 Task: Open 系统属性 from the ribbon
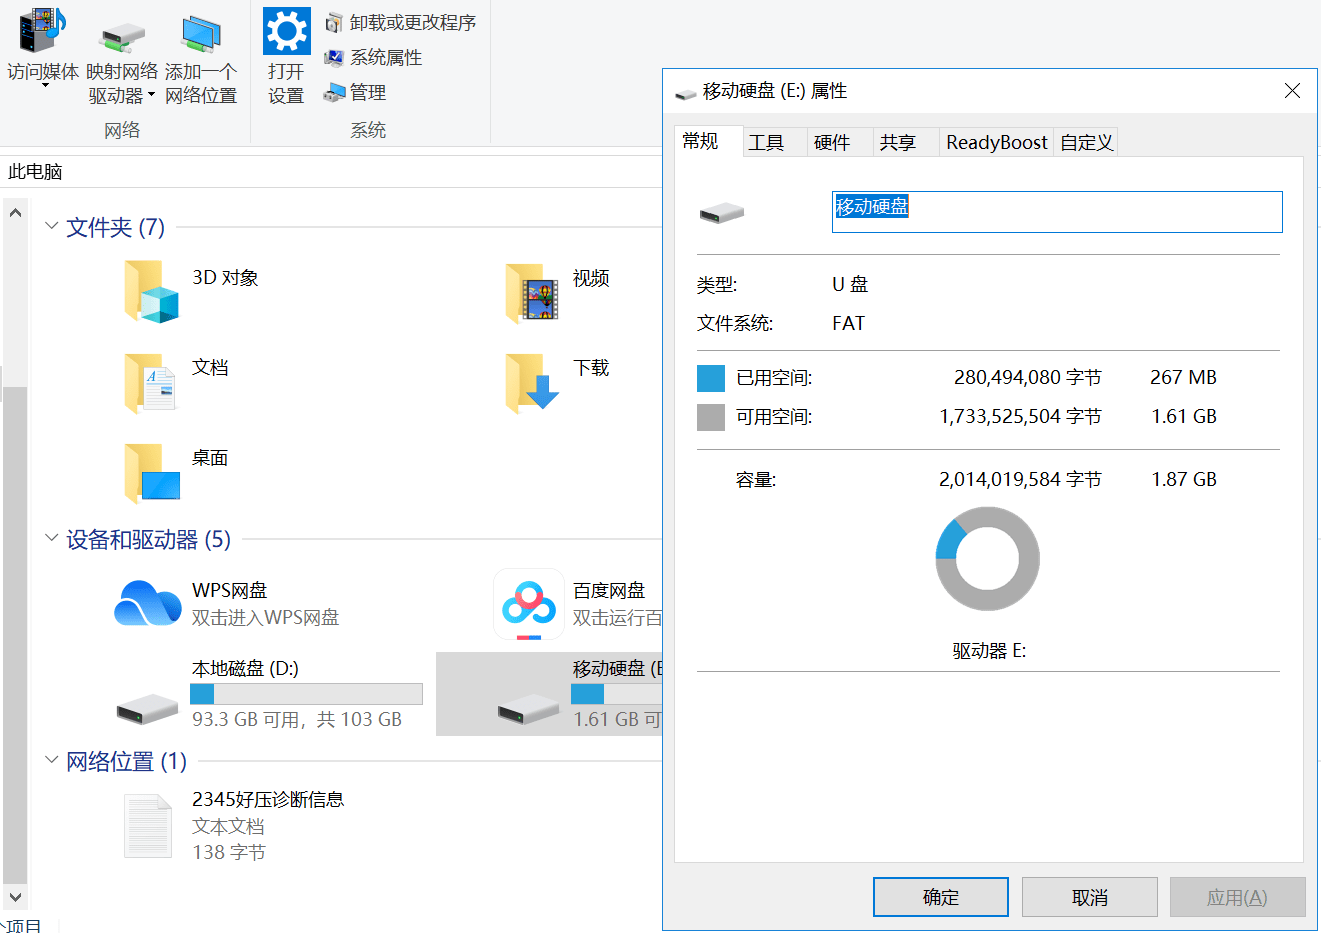pos(333,57)
